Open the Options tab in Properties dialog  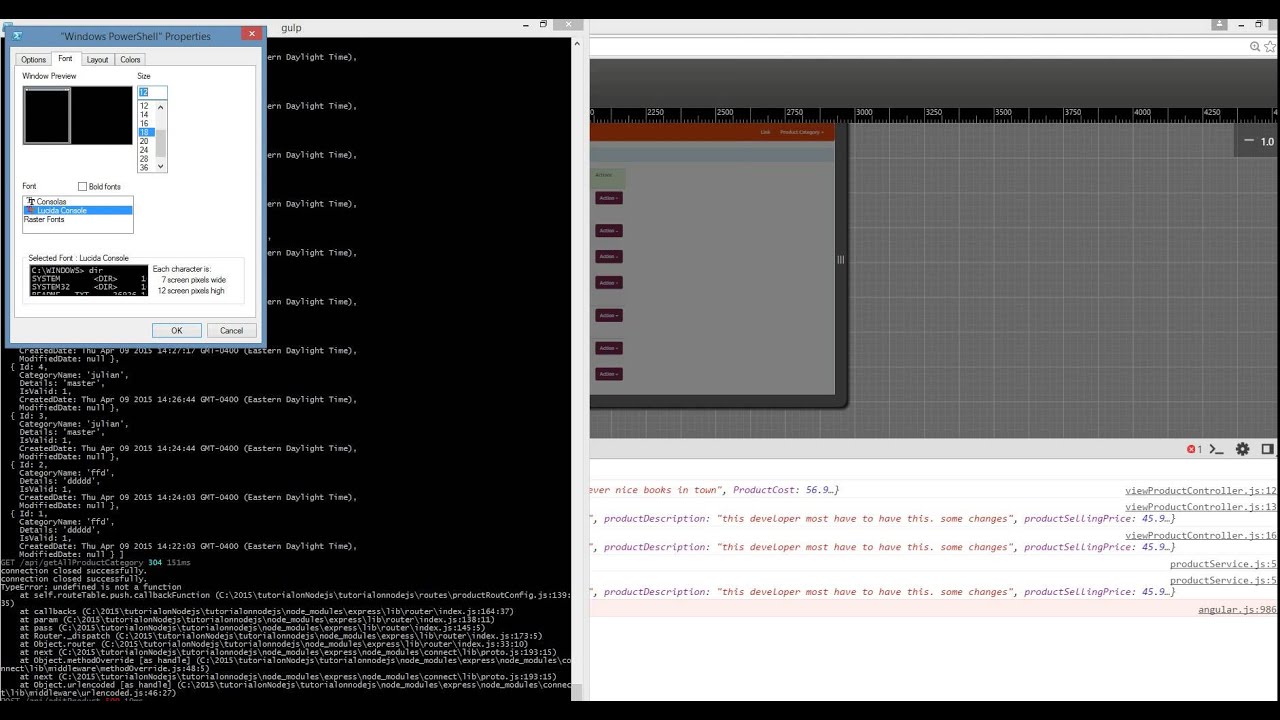point(34,60)
